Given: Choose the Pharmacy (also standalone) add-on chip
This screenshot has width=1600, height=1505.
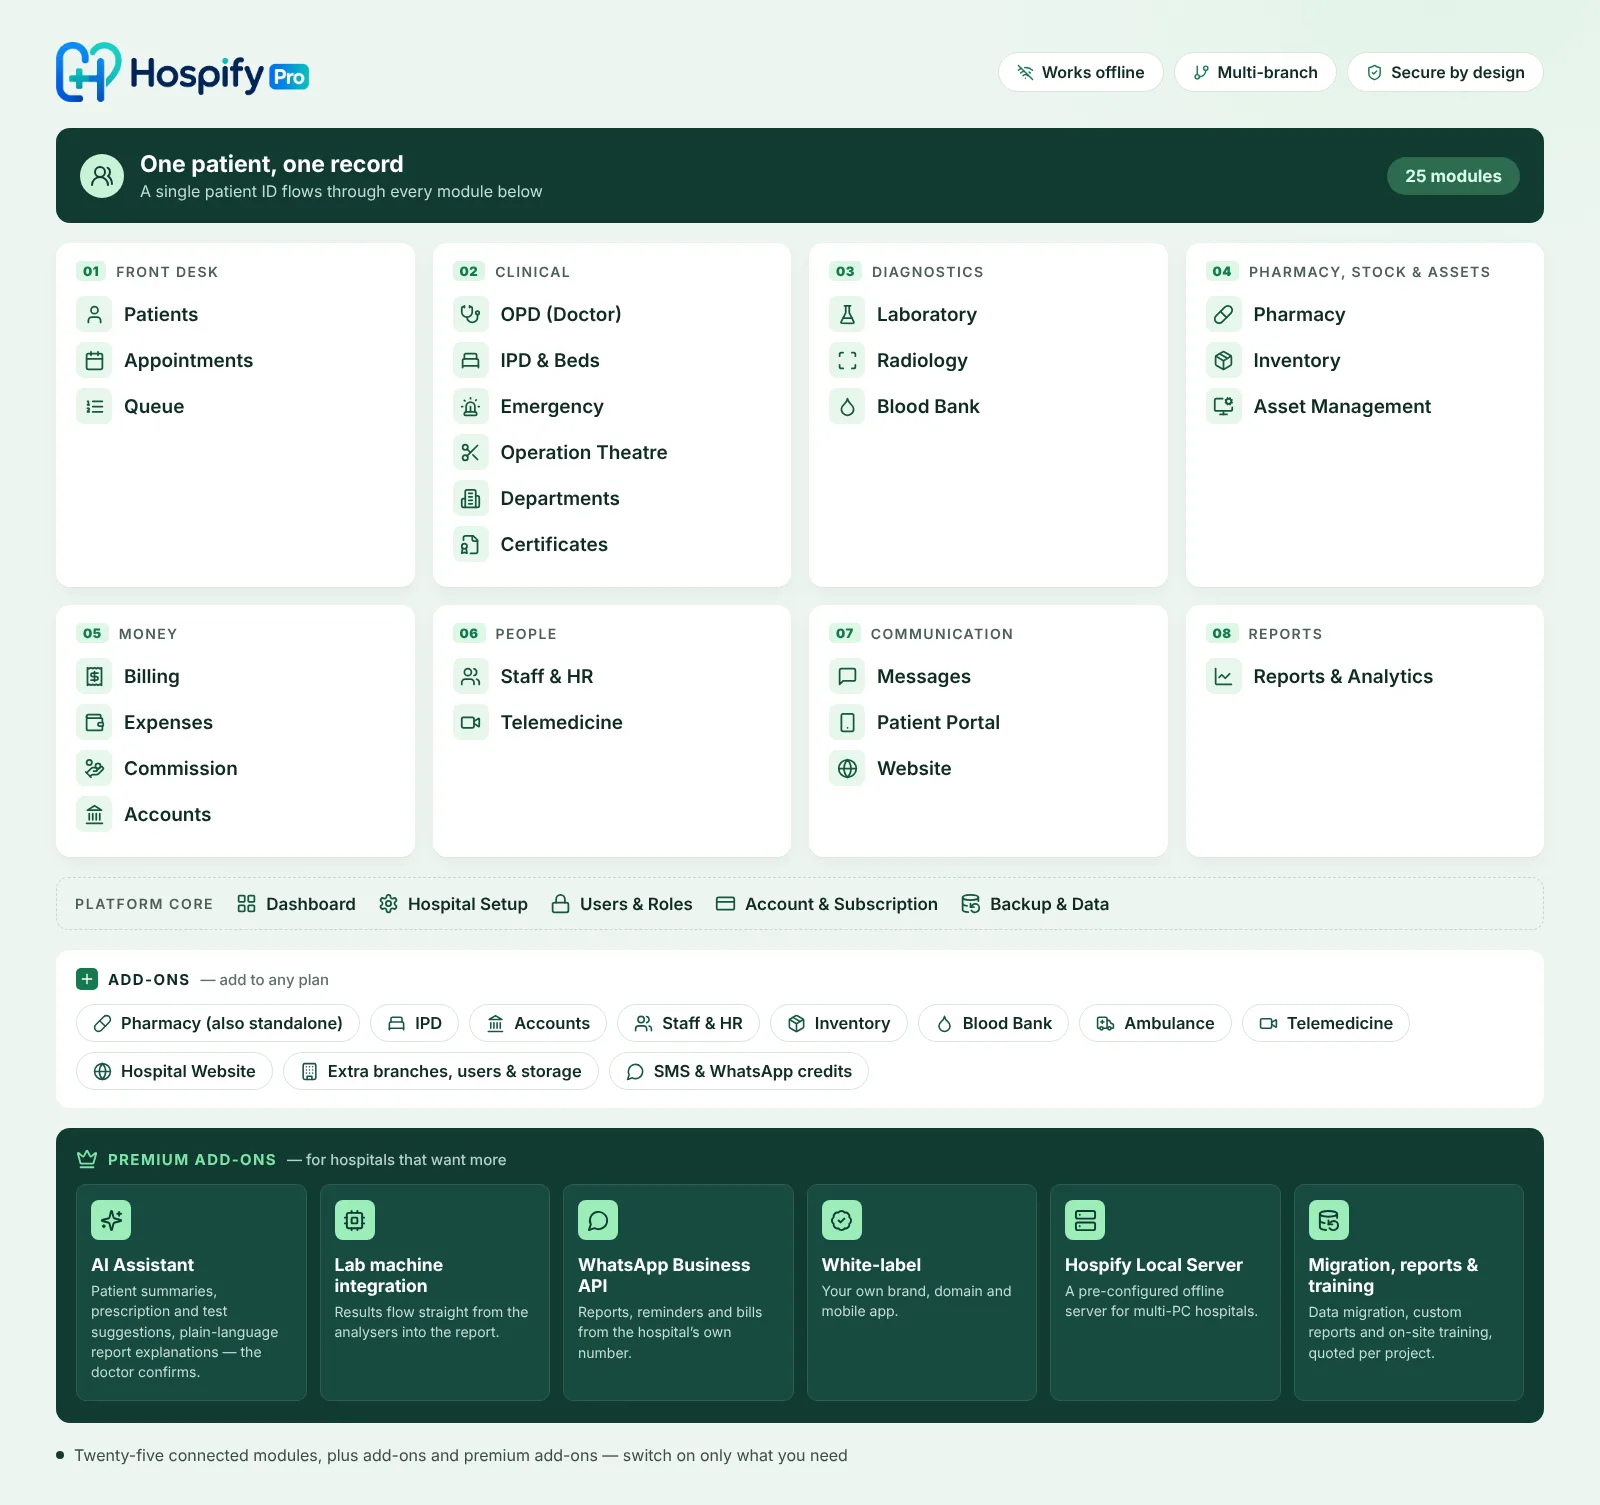Looking at the screenshot, I should coord(218,1023).
